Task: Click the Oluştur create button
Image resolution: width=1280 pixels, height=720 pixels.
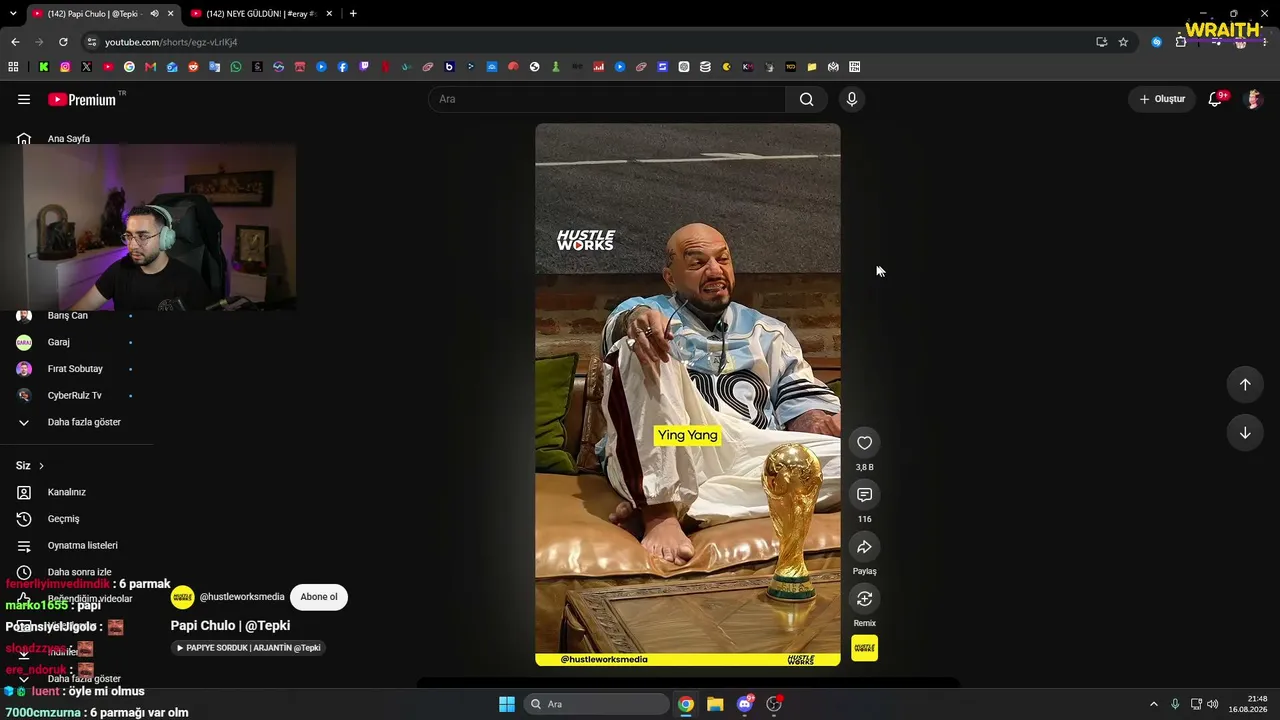Action: click(x=1162, y=99)
